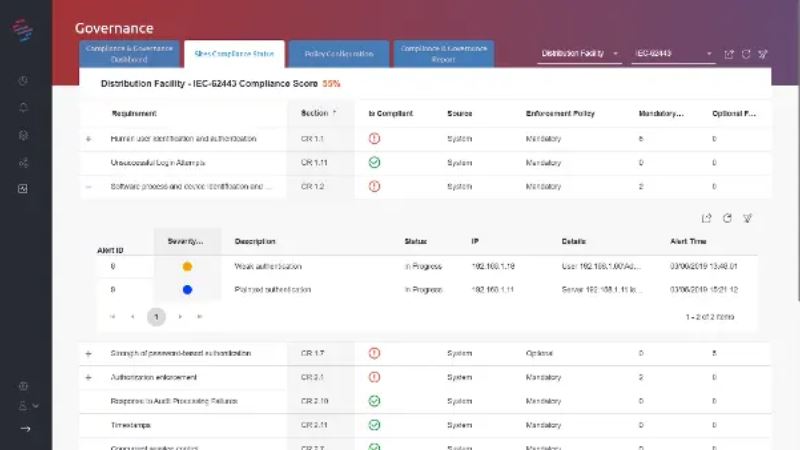The width and height of the screenshot is (800, 450).
Task: Switch to the Policy Configuration tab
Action: pos(338,54)
